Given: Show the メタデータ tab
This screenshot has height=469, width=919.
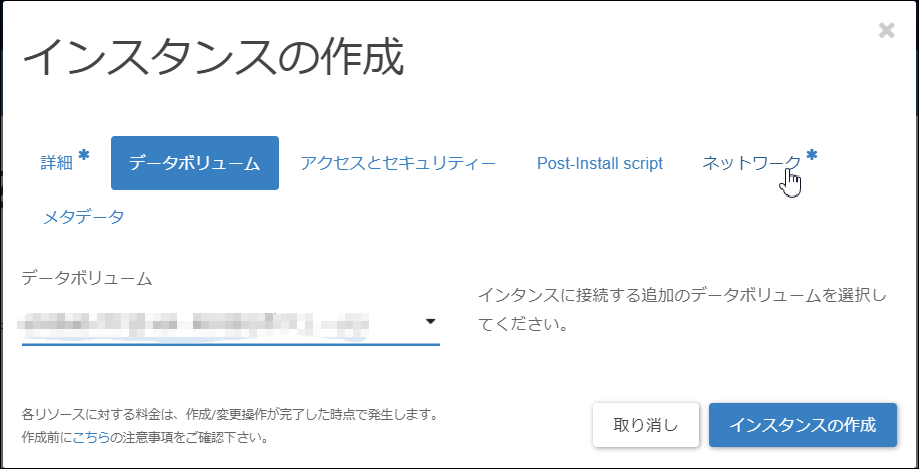Looking at the screenshot, I should pos(83,216).
